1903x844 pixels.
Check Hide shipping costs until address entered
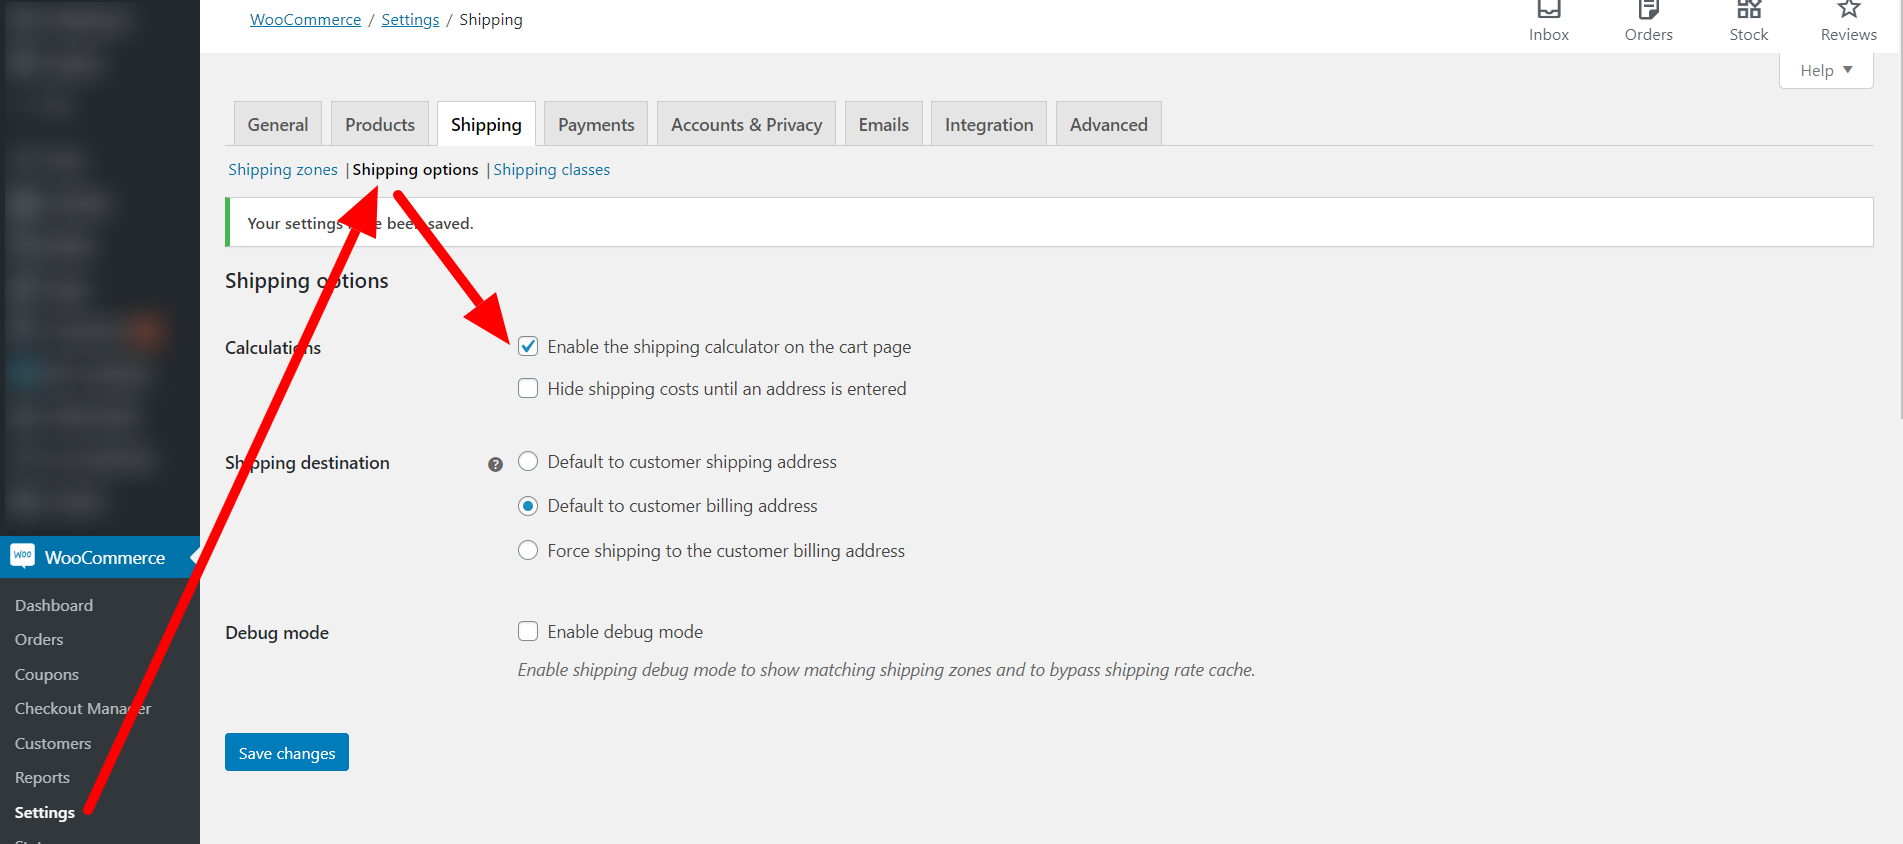pos(528,388)
